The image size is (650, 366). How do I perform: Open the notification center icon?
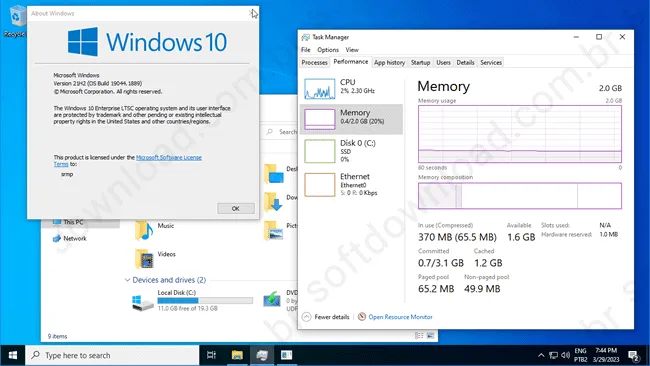point(633,355)
